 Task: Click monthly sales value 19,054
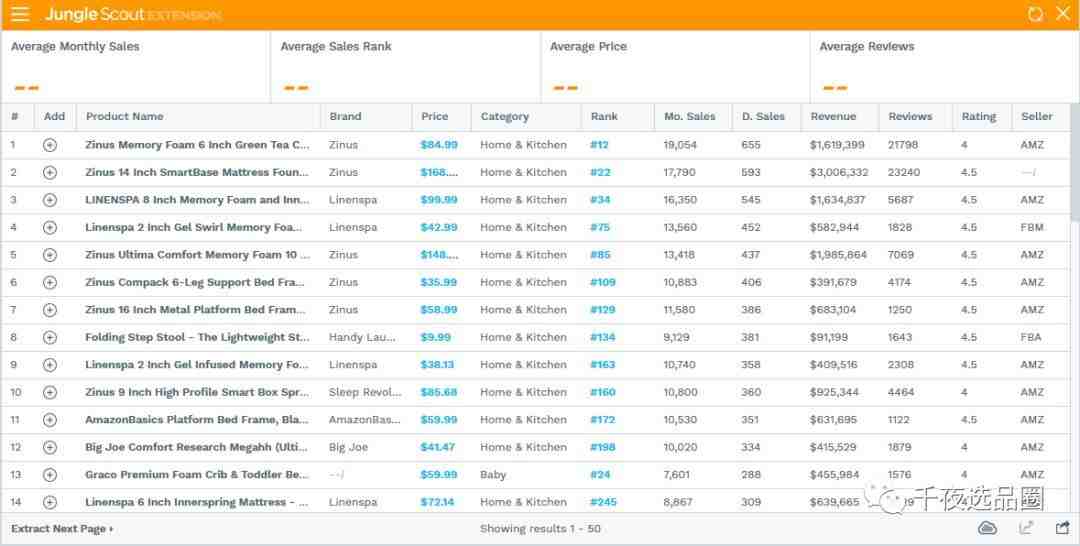click(x=681, y=145)
